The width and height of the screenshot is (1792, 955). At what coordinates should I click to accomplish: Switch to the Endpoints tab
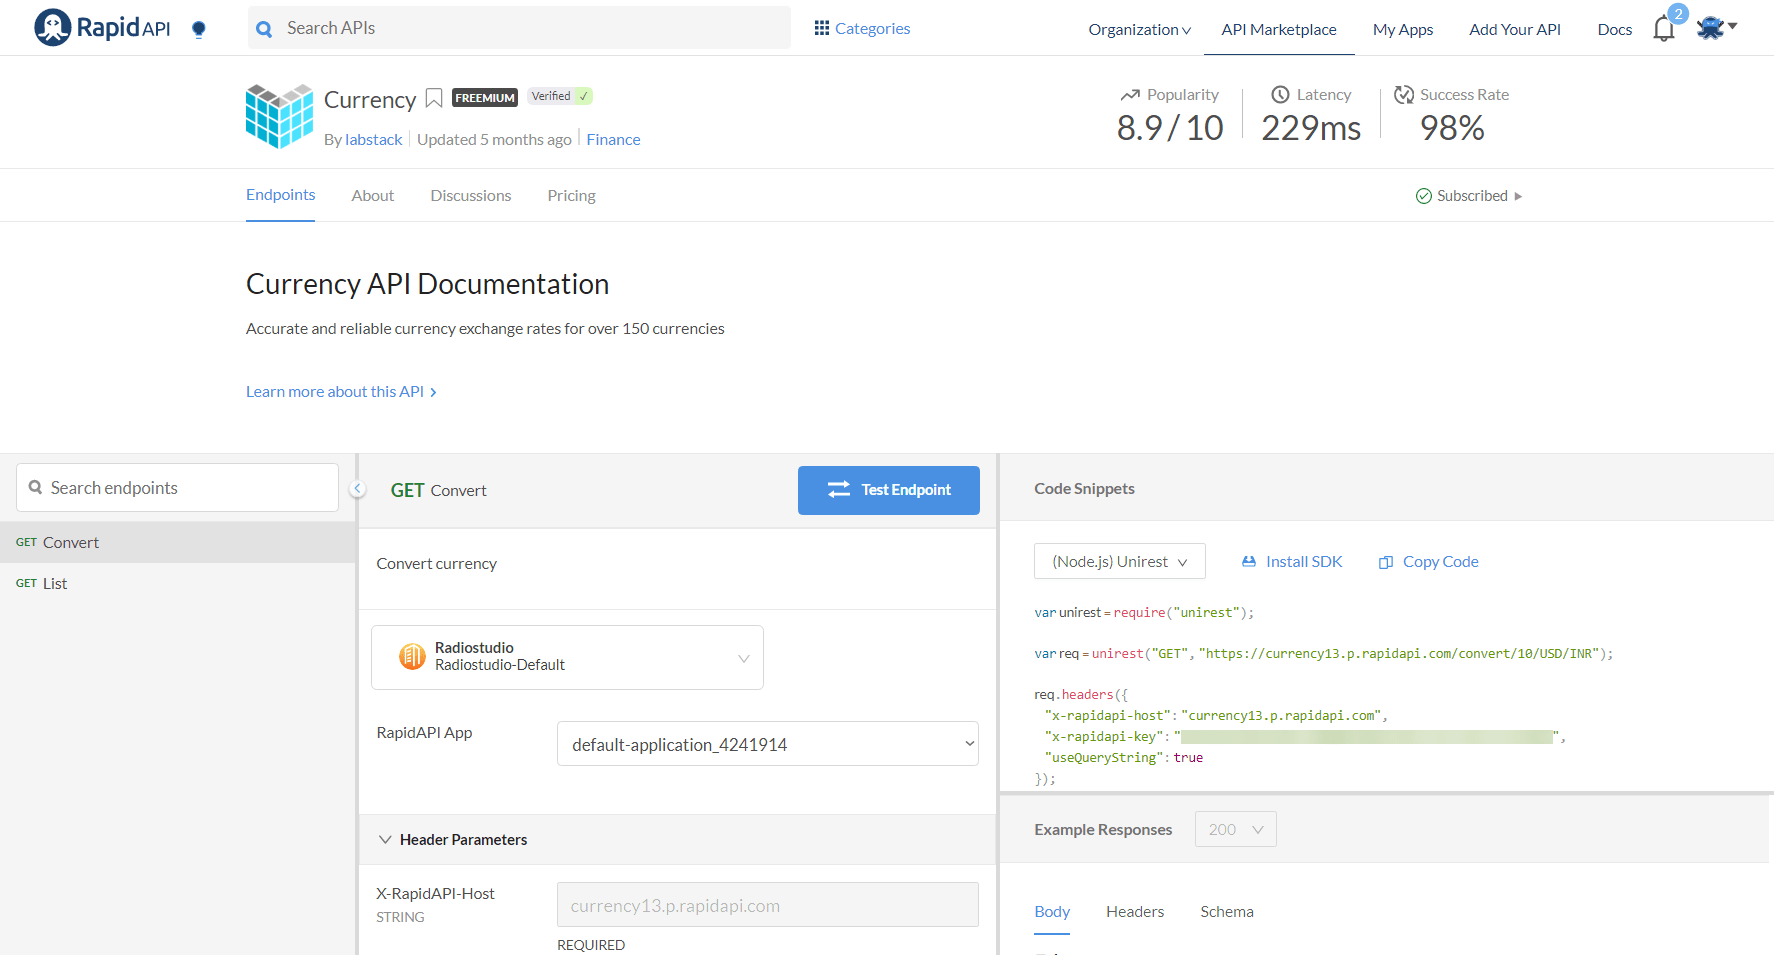pyautogui.click(x=281, y=195)
